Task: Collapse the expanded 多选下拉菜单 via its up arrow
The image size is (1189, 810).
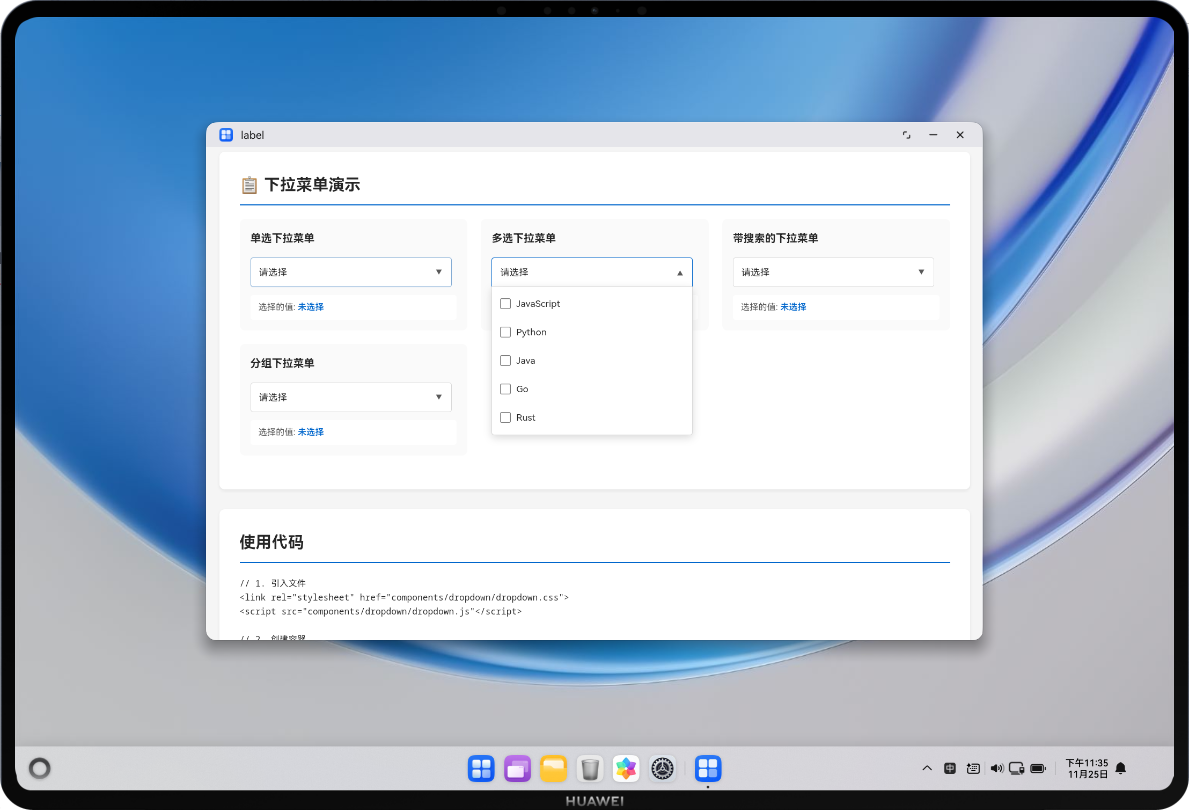Action: (x=680, y=271)
